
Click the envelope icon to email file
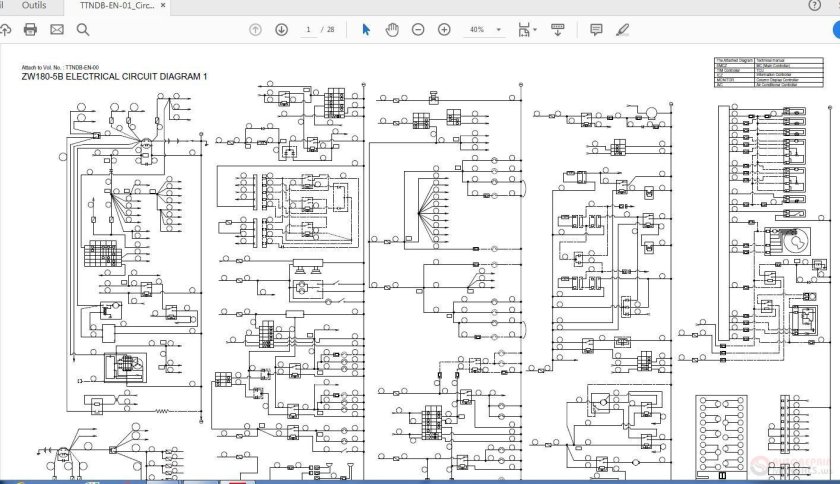57,30
